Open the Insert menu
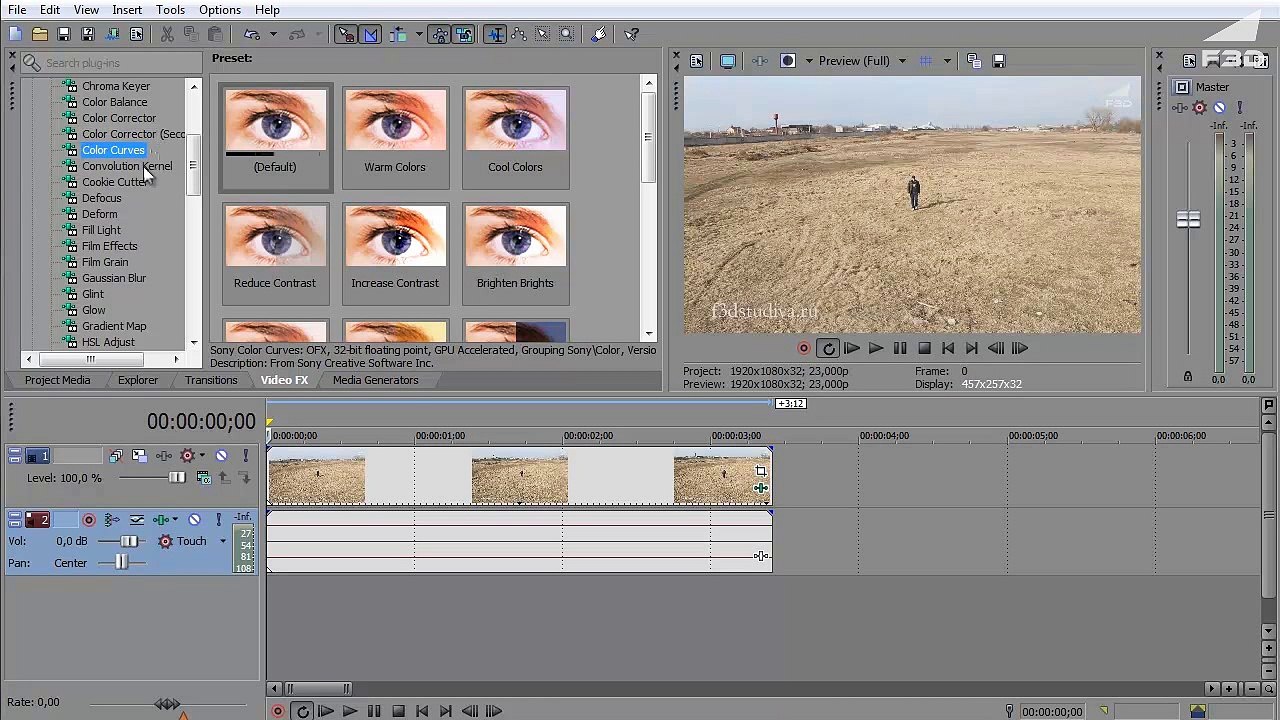 pyautogui.click(x=127, y=10)
